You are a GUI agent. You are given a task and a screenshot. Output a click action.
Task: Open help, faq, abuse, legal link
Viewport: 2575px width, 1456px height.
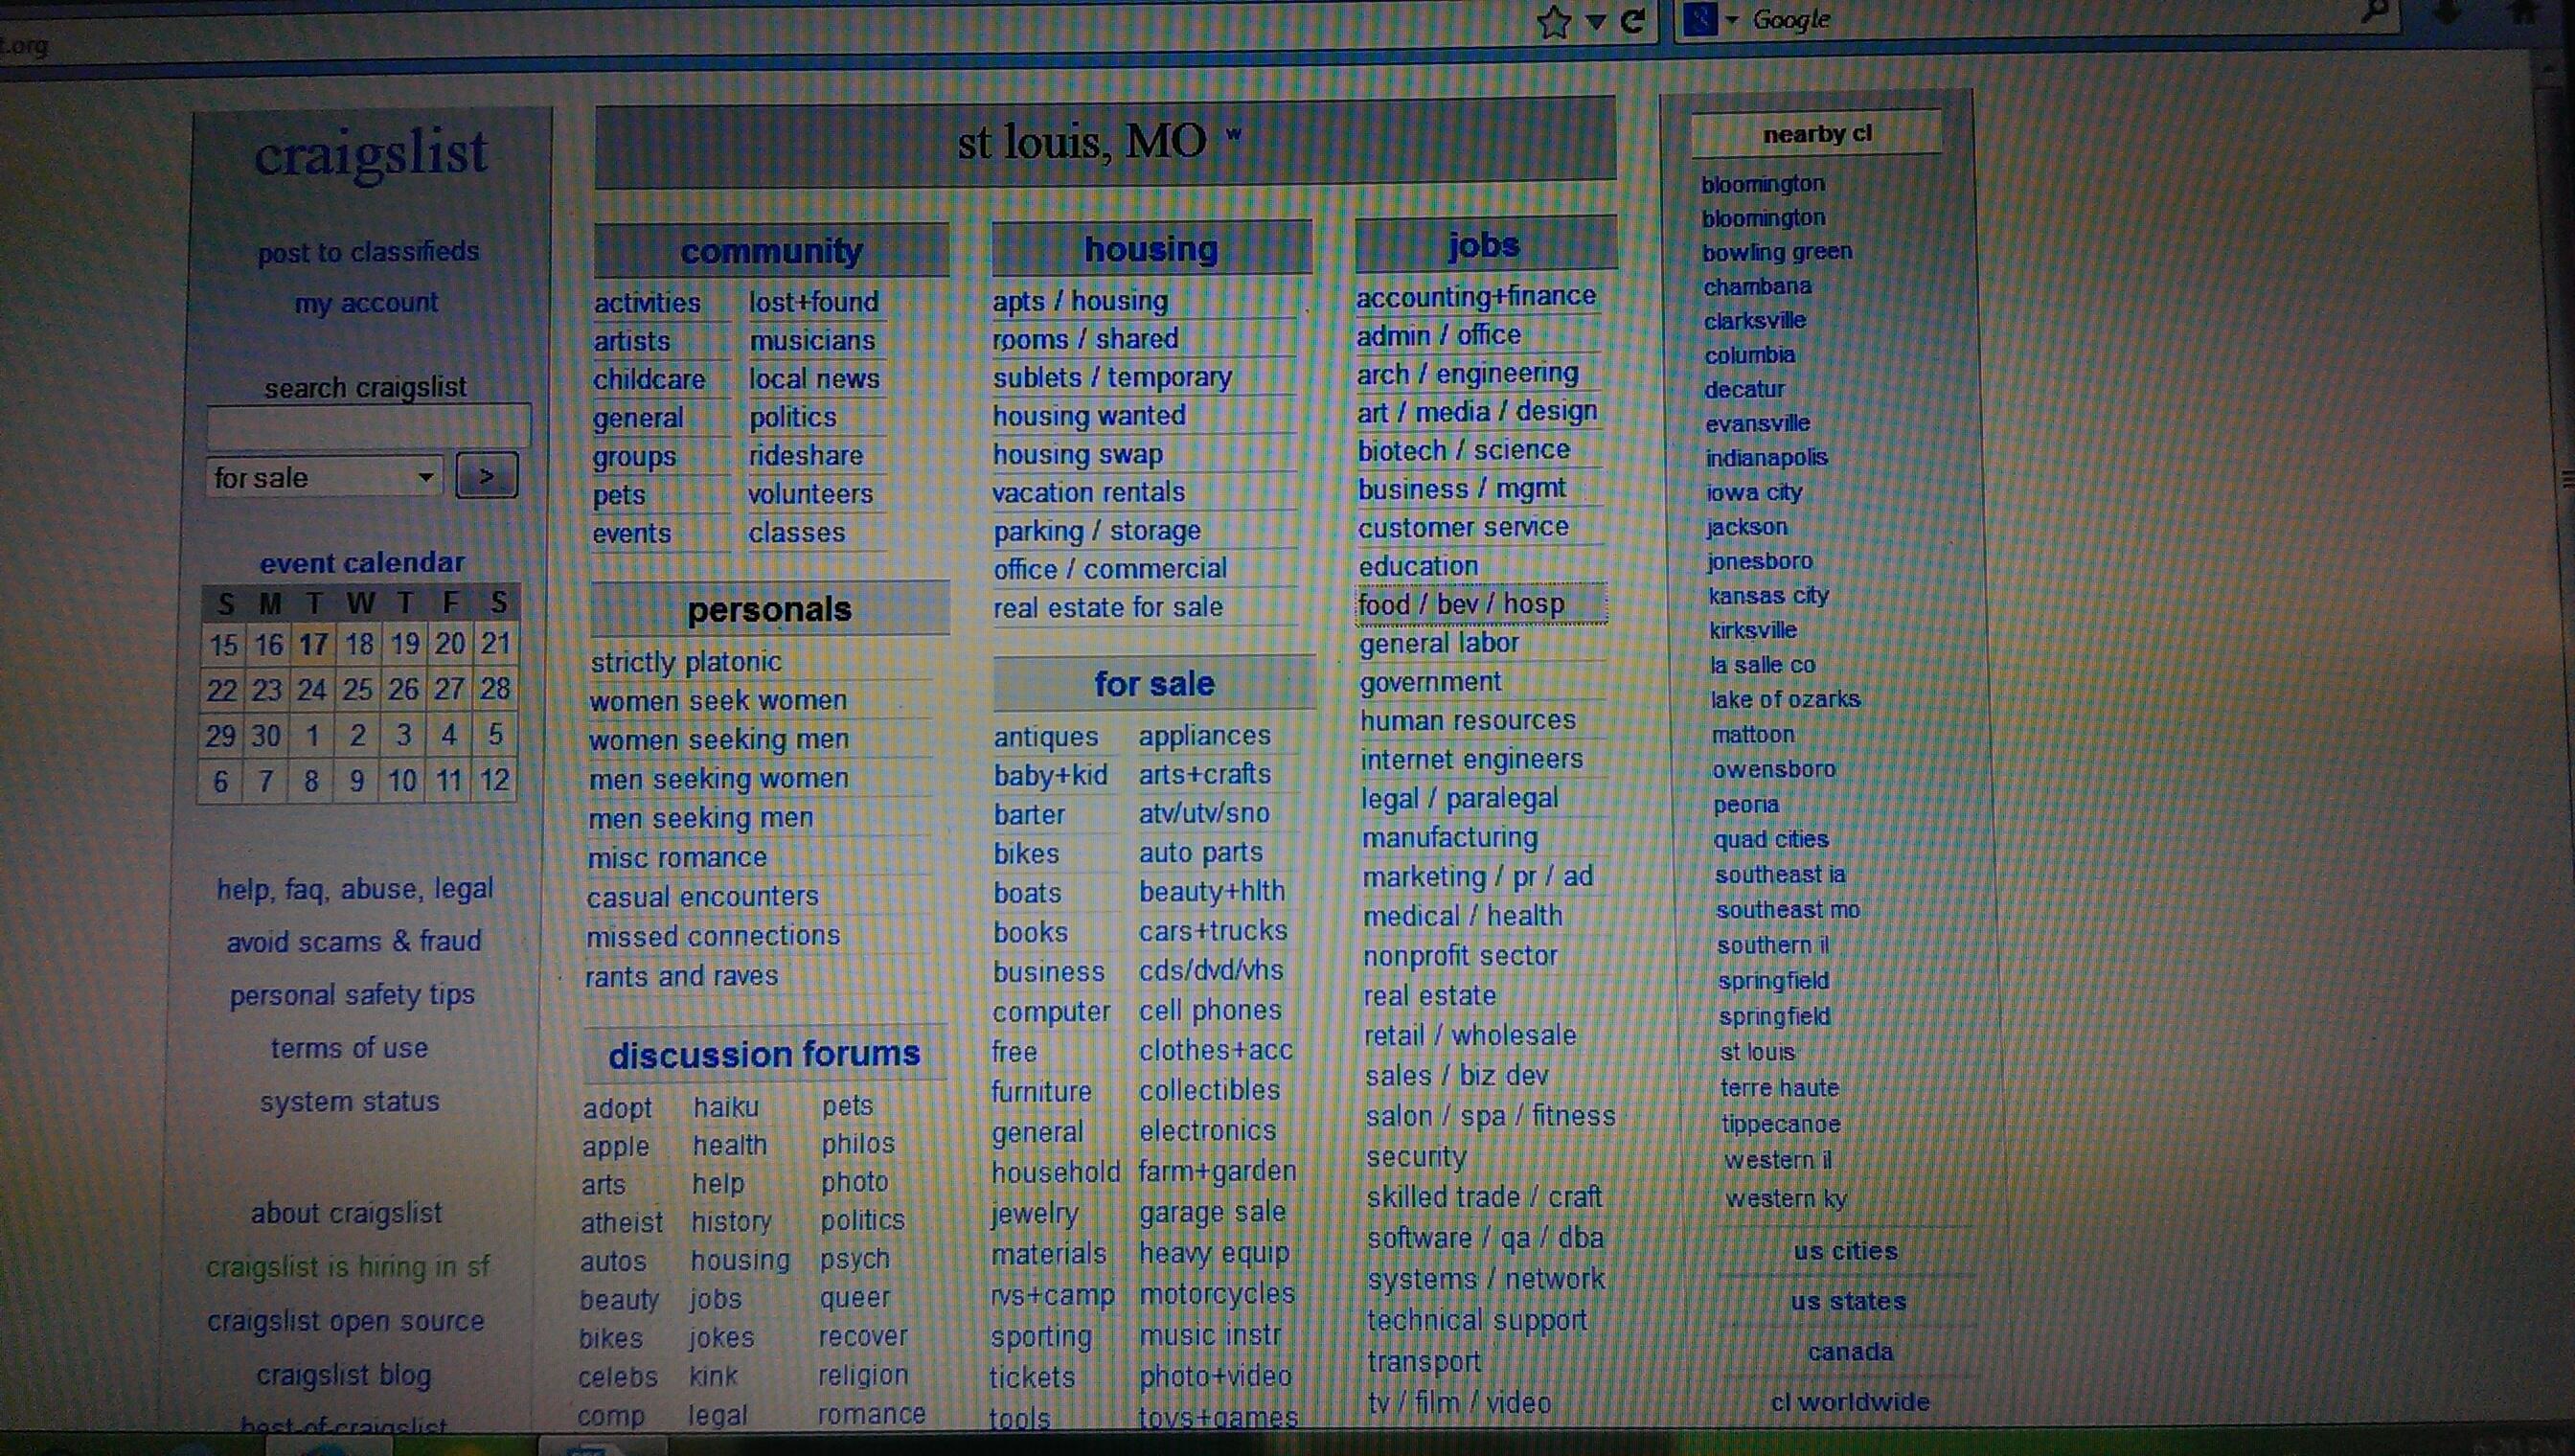tap(355, 889)
